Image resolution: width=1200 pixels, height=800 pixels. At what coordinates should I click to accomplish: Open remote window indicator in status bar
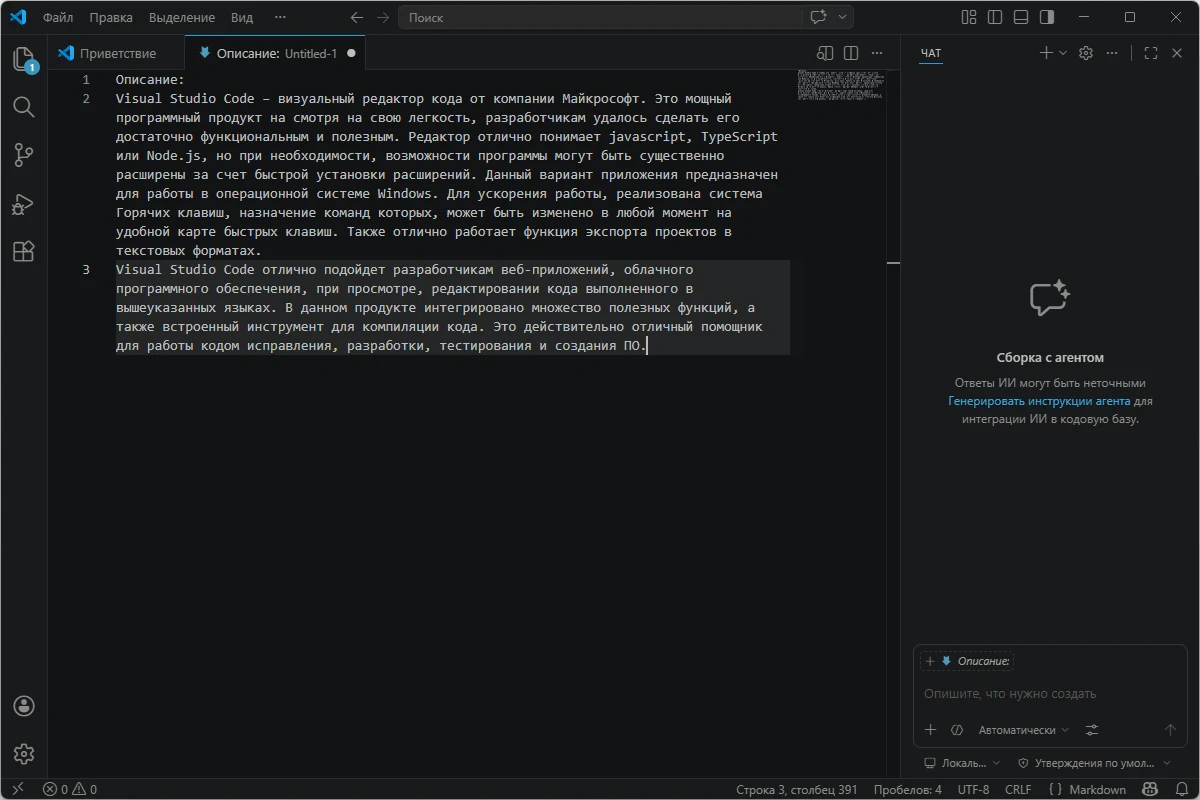[18, 789]
